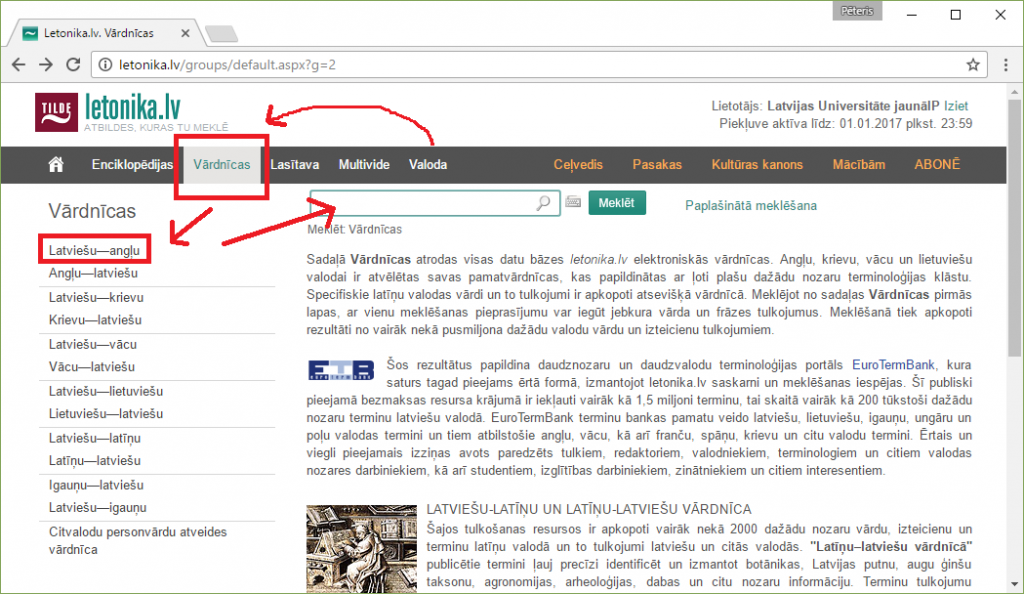Viewport: 1024px width, 594px height.
Task: Open the ABONĒ page
Action: [937, 164]
